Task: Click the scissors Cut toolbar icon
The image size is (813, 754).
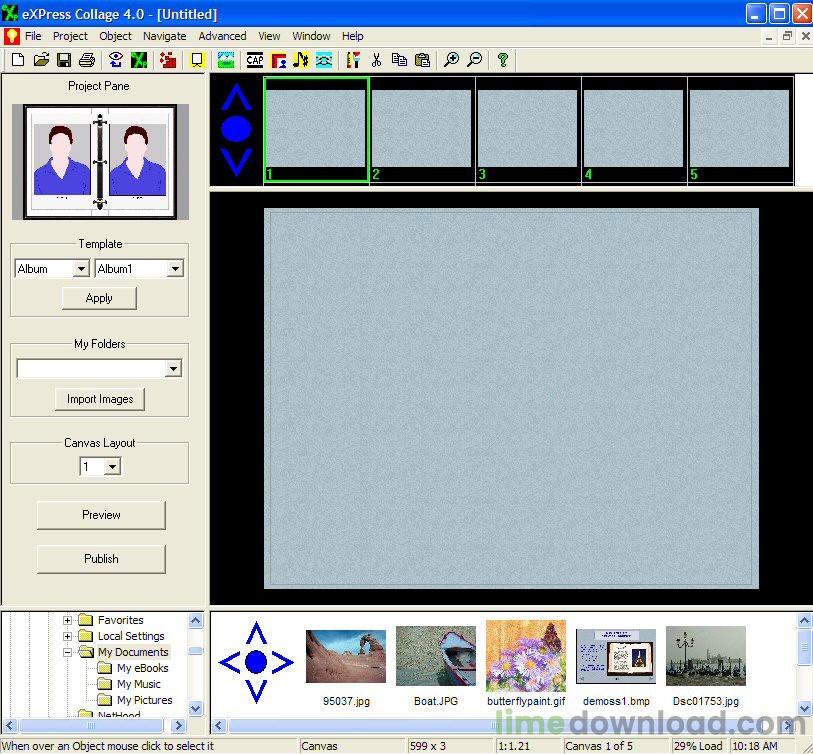Action: click(x=376, y=60)
